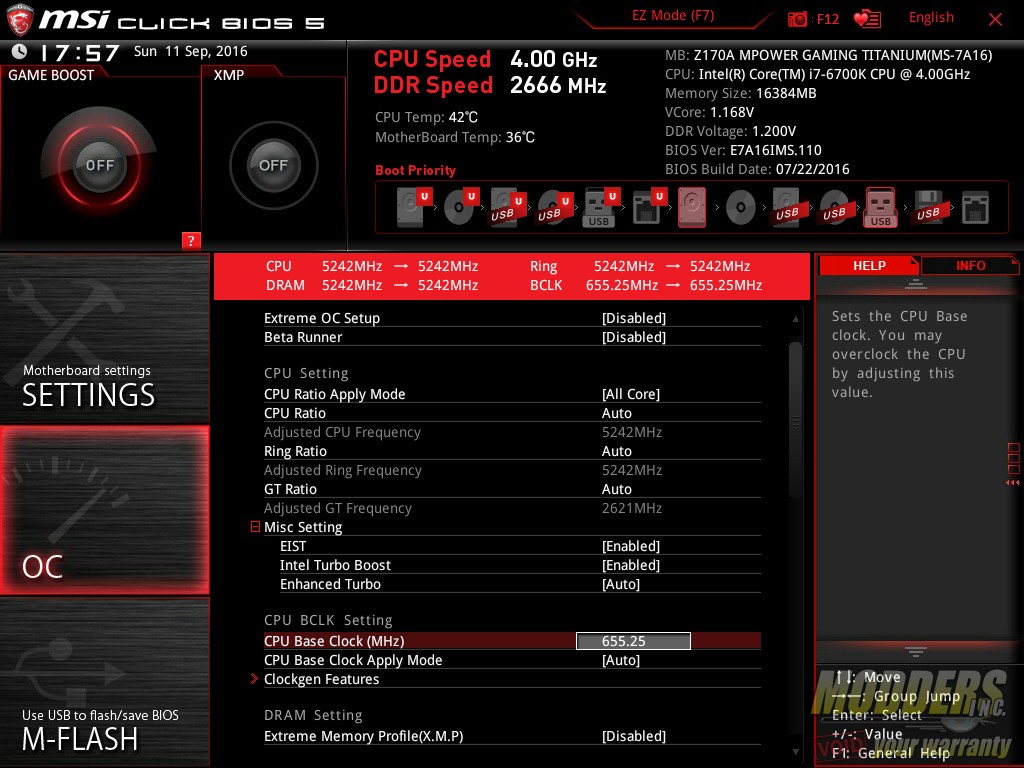
Task: Open the SETTINGS motherboard settings section
Action: coord(104,338)
